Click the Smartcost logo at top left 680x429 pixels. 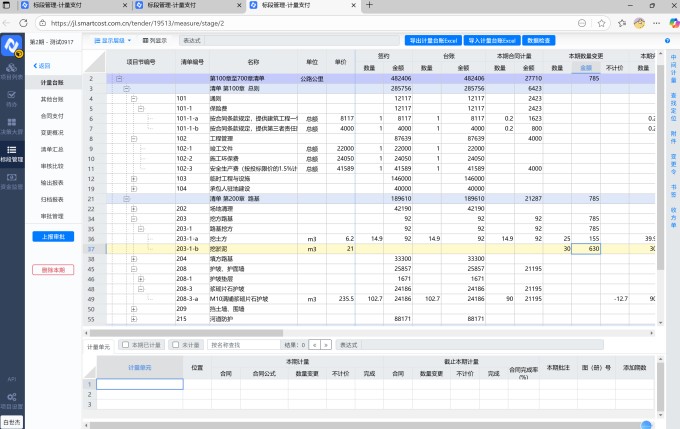(x=12, y=44)
